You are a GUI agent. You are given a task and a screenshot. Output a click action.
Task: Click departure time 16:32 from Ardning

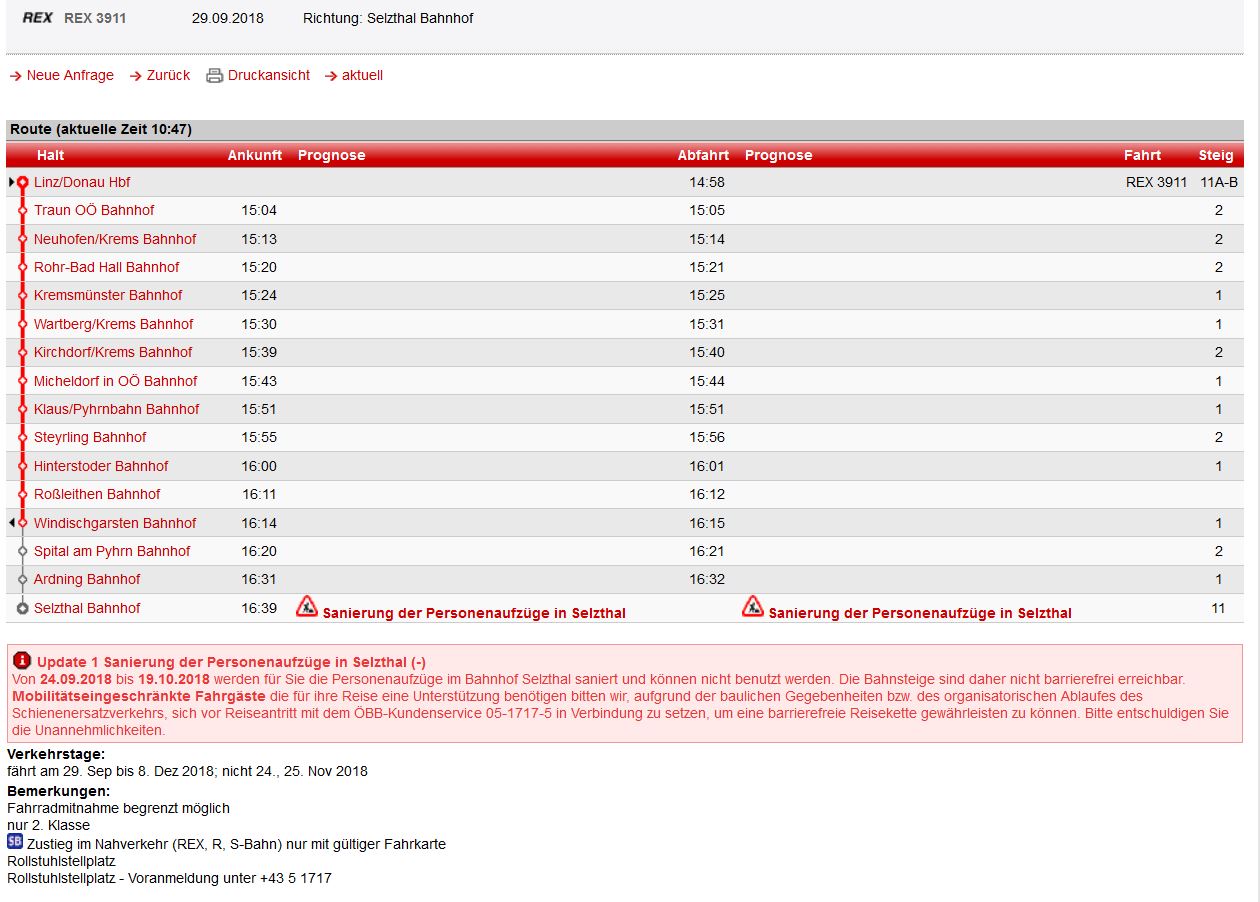point(707,579)
